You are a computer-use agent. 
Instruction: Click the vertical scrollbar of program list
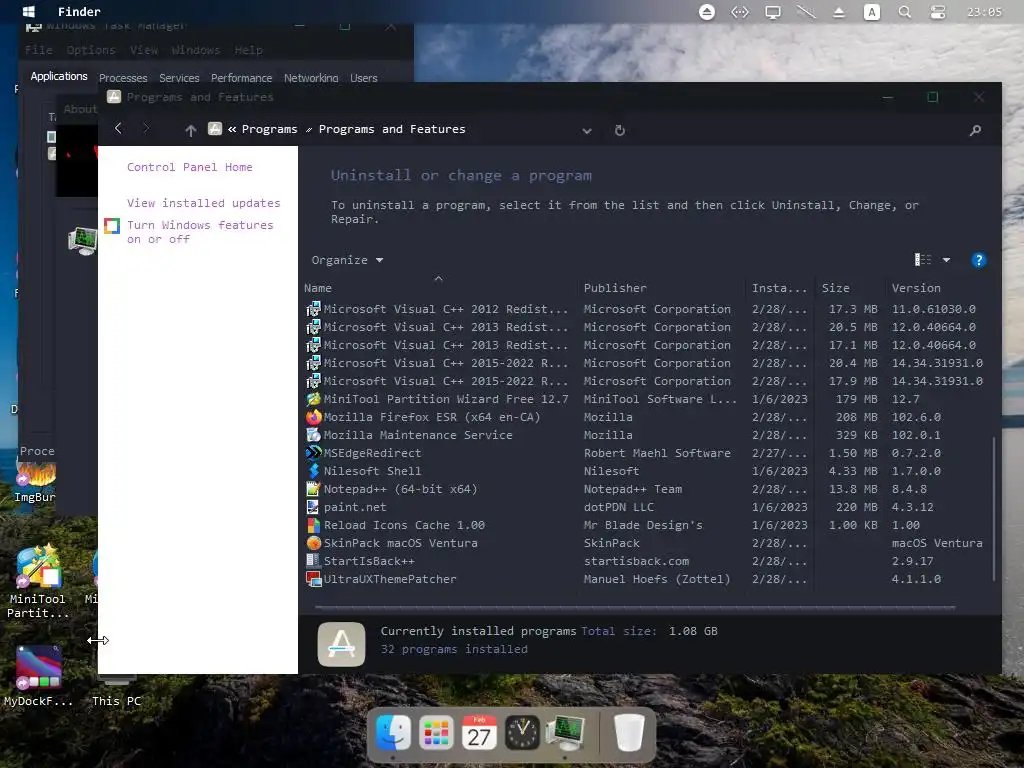coord(993,509)
